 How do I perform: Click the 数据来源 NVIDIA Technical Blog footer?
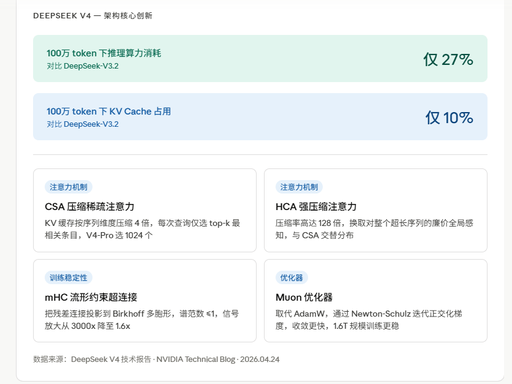pos(156,359)
